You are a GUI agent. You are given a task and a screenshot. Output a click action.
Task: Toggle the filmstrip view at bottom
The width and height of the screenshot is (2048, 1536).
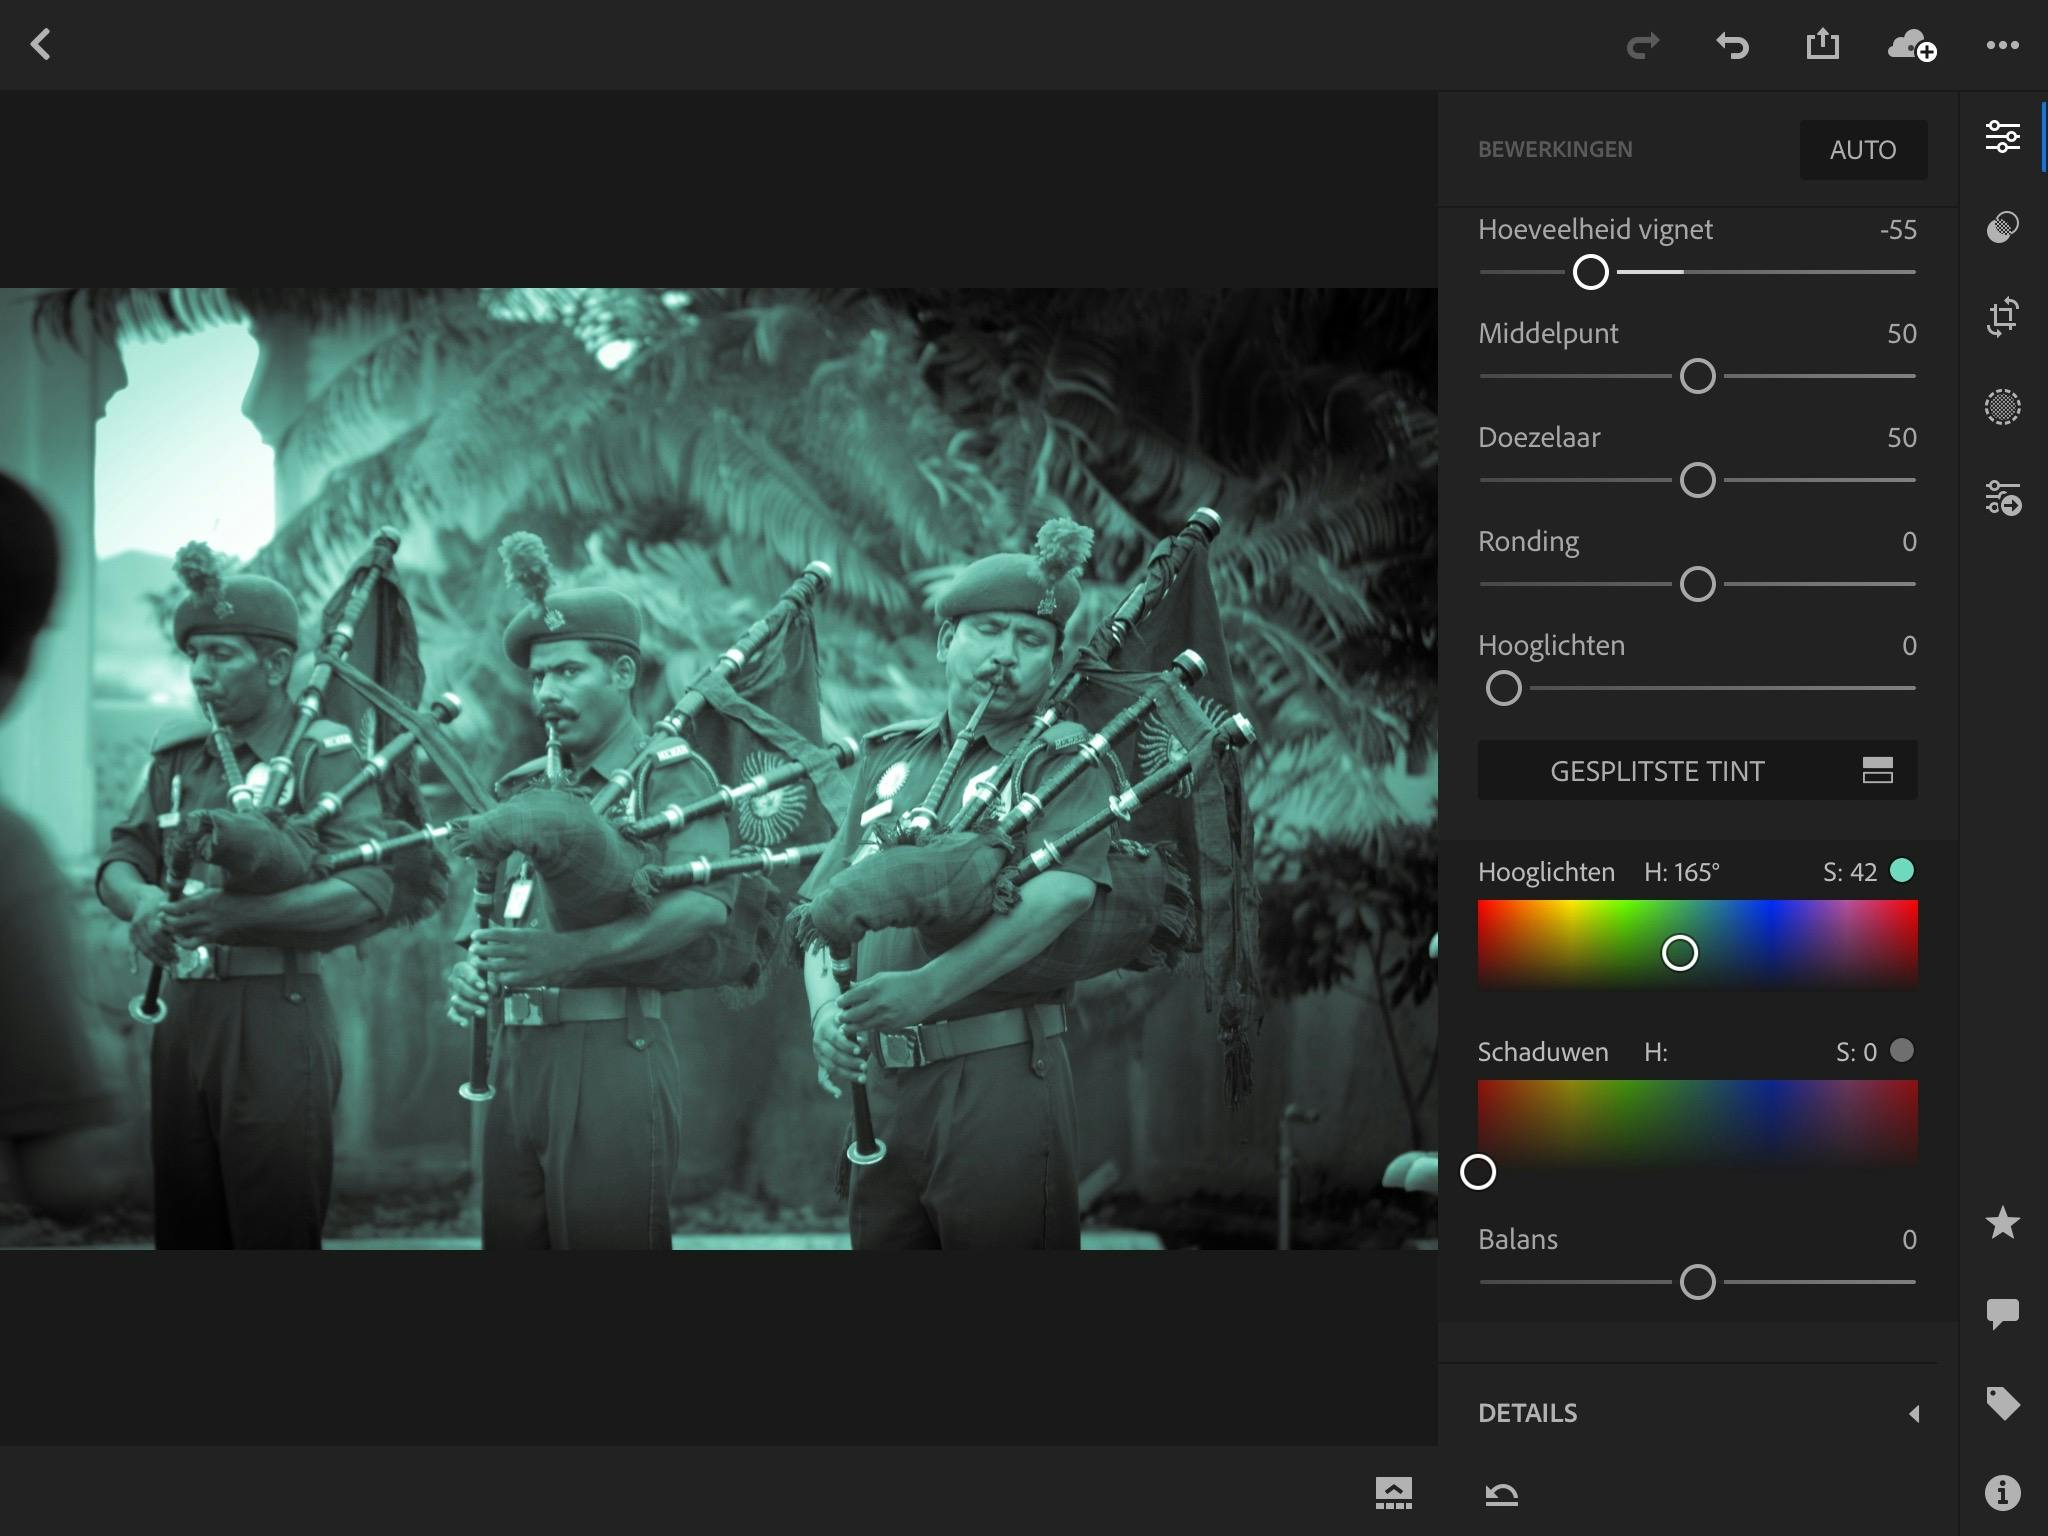click(1393, 1493)
